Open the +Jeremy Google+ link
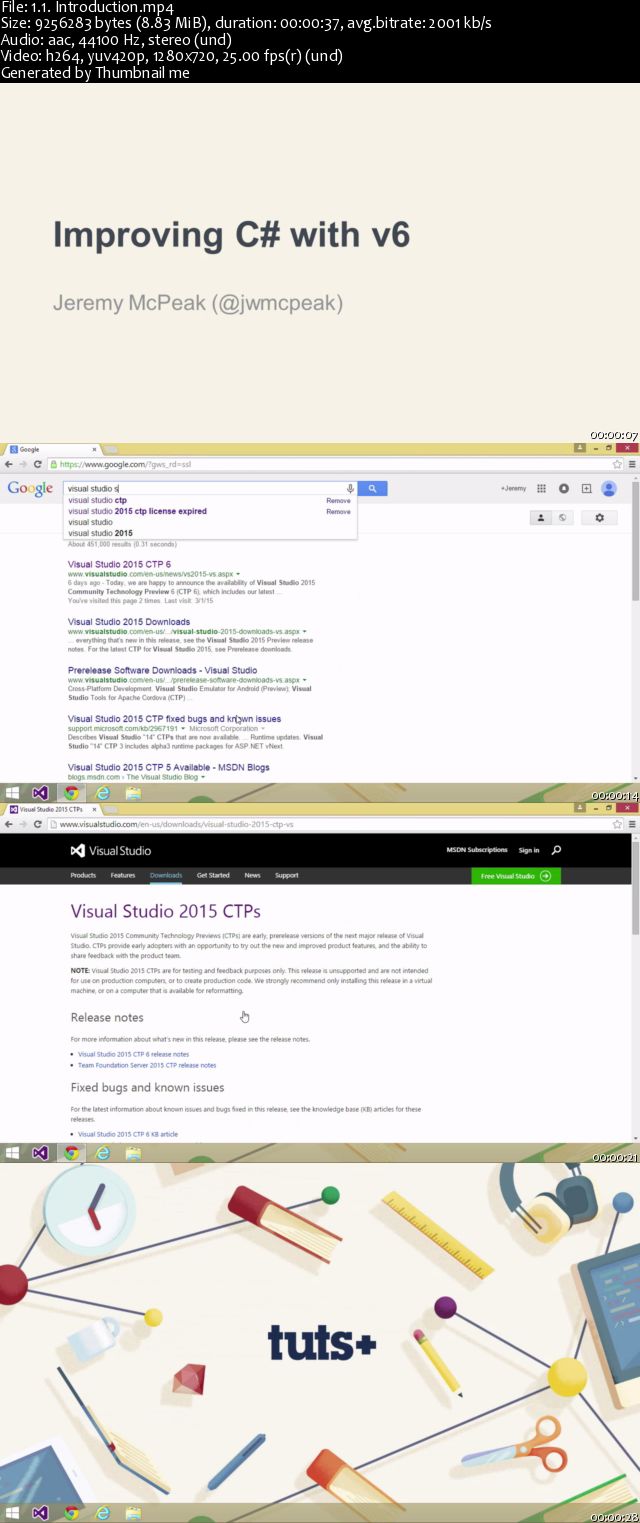The width and height of the screenshot is (640, 1523). coord(512,489)
